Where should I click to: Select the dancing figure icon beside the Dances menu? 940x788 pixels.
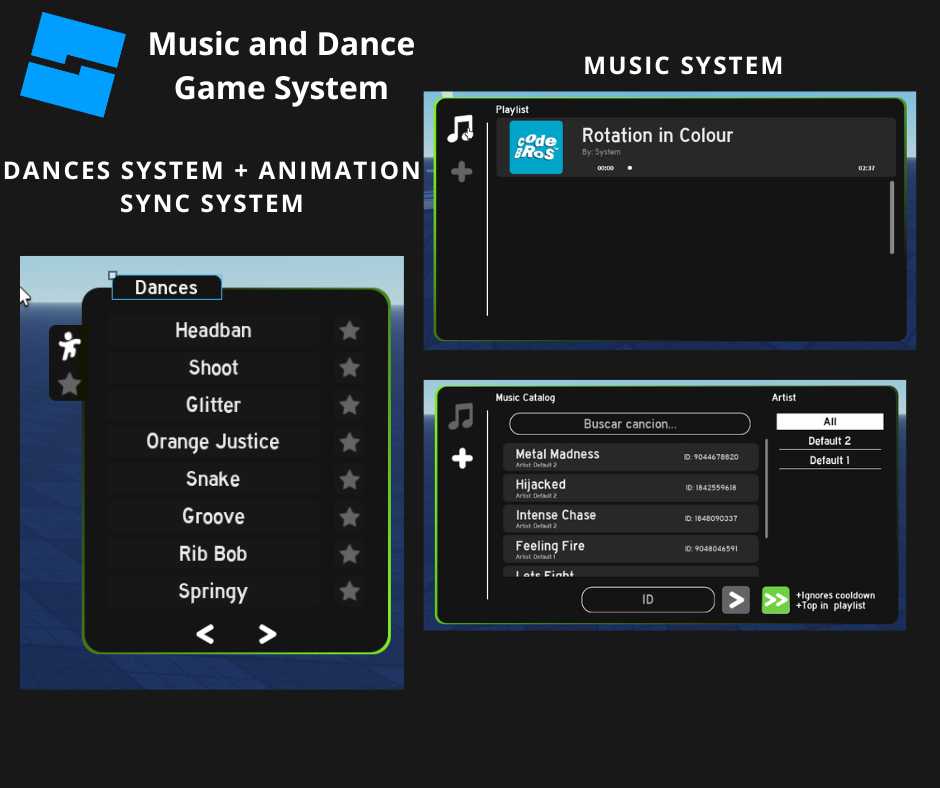pyautogui.click(x=69, y=346)
